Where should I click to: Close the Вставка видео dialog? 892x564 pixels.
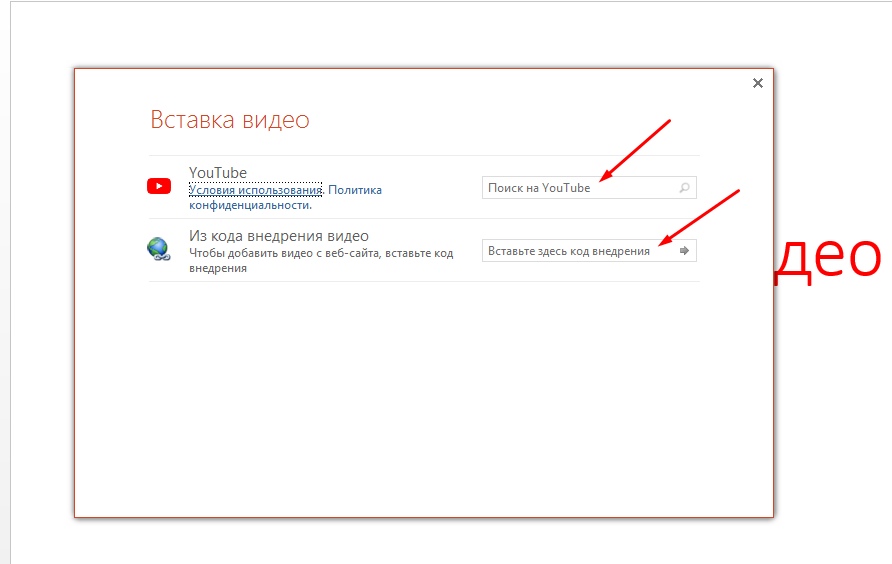758,83
